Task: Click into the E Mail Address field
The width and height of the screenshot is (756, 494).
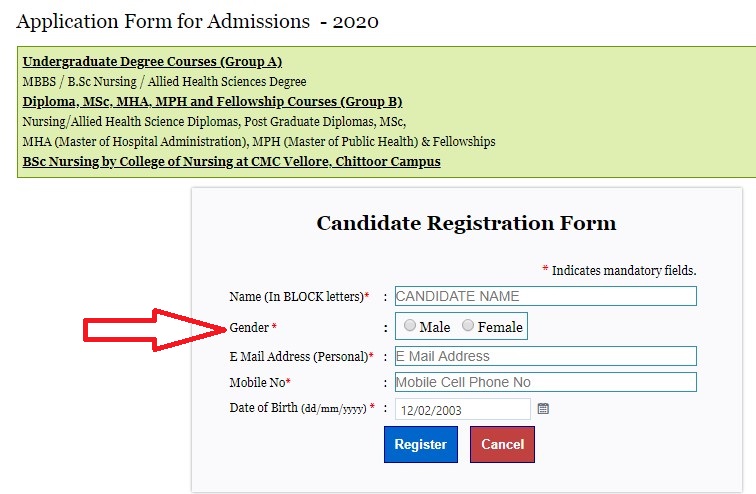Action: [x=545, y=356]
